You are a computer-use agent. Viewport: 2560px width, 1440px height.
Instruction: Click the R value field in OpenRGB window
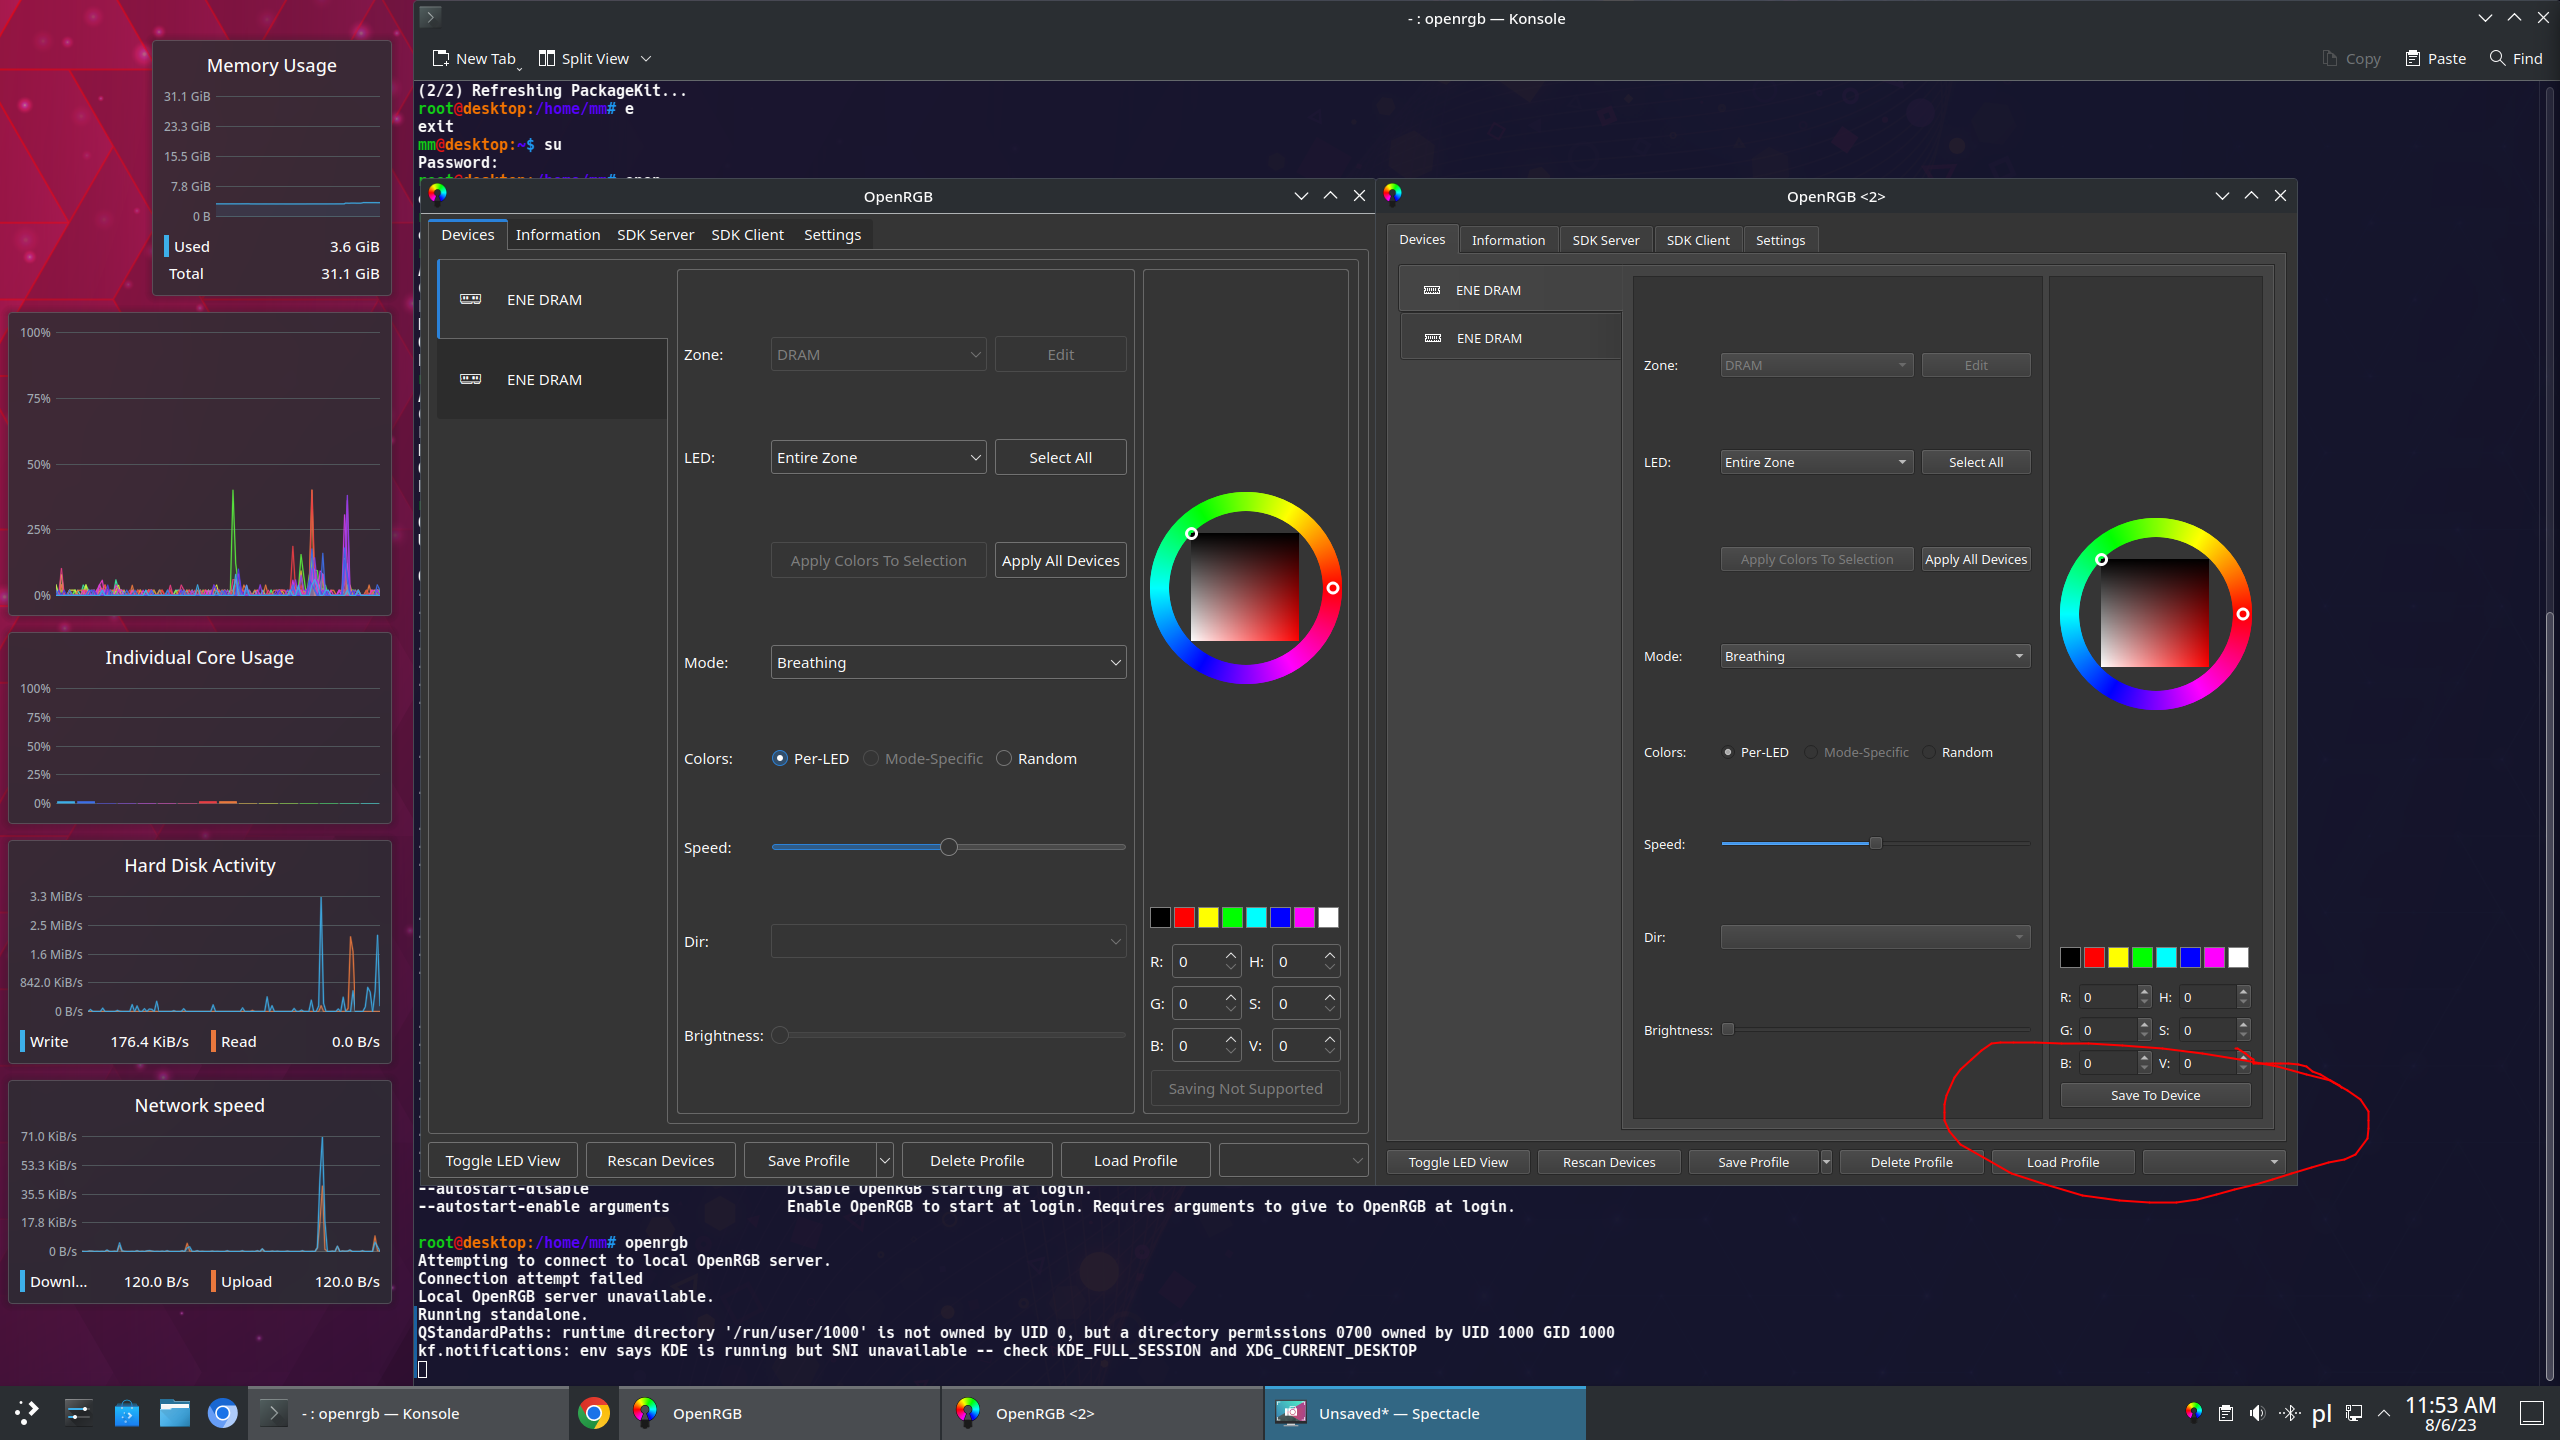pos(1197,961)
